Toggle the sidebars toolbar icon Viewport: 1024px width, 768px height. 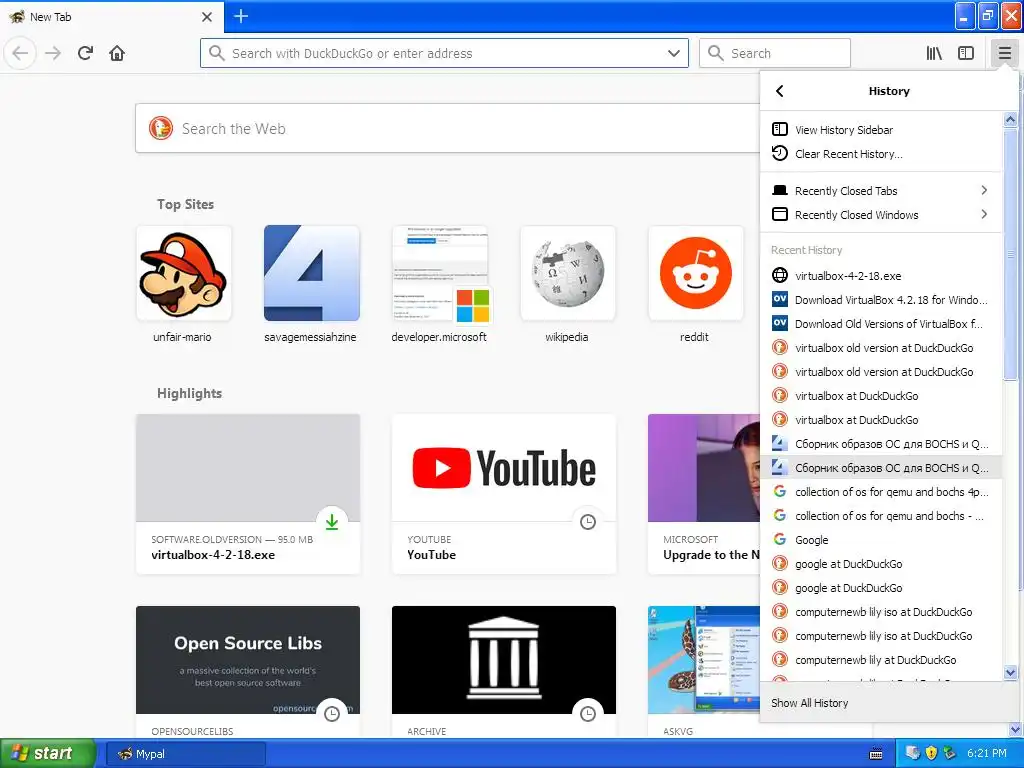[x=966, y=53]
